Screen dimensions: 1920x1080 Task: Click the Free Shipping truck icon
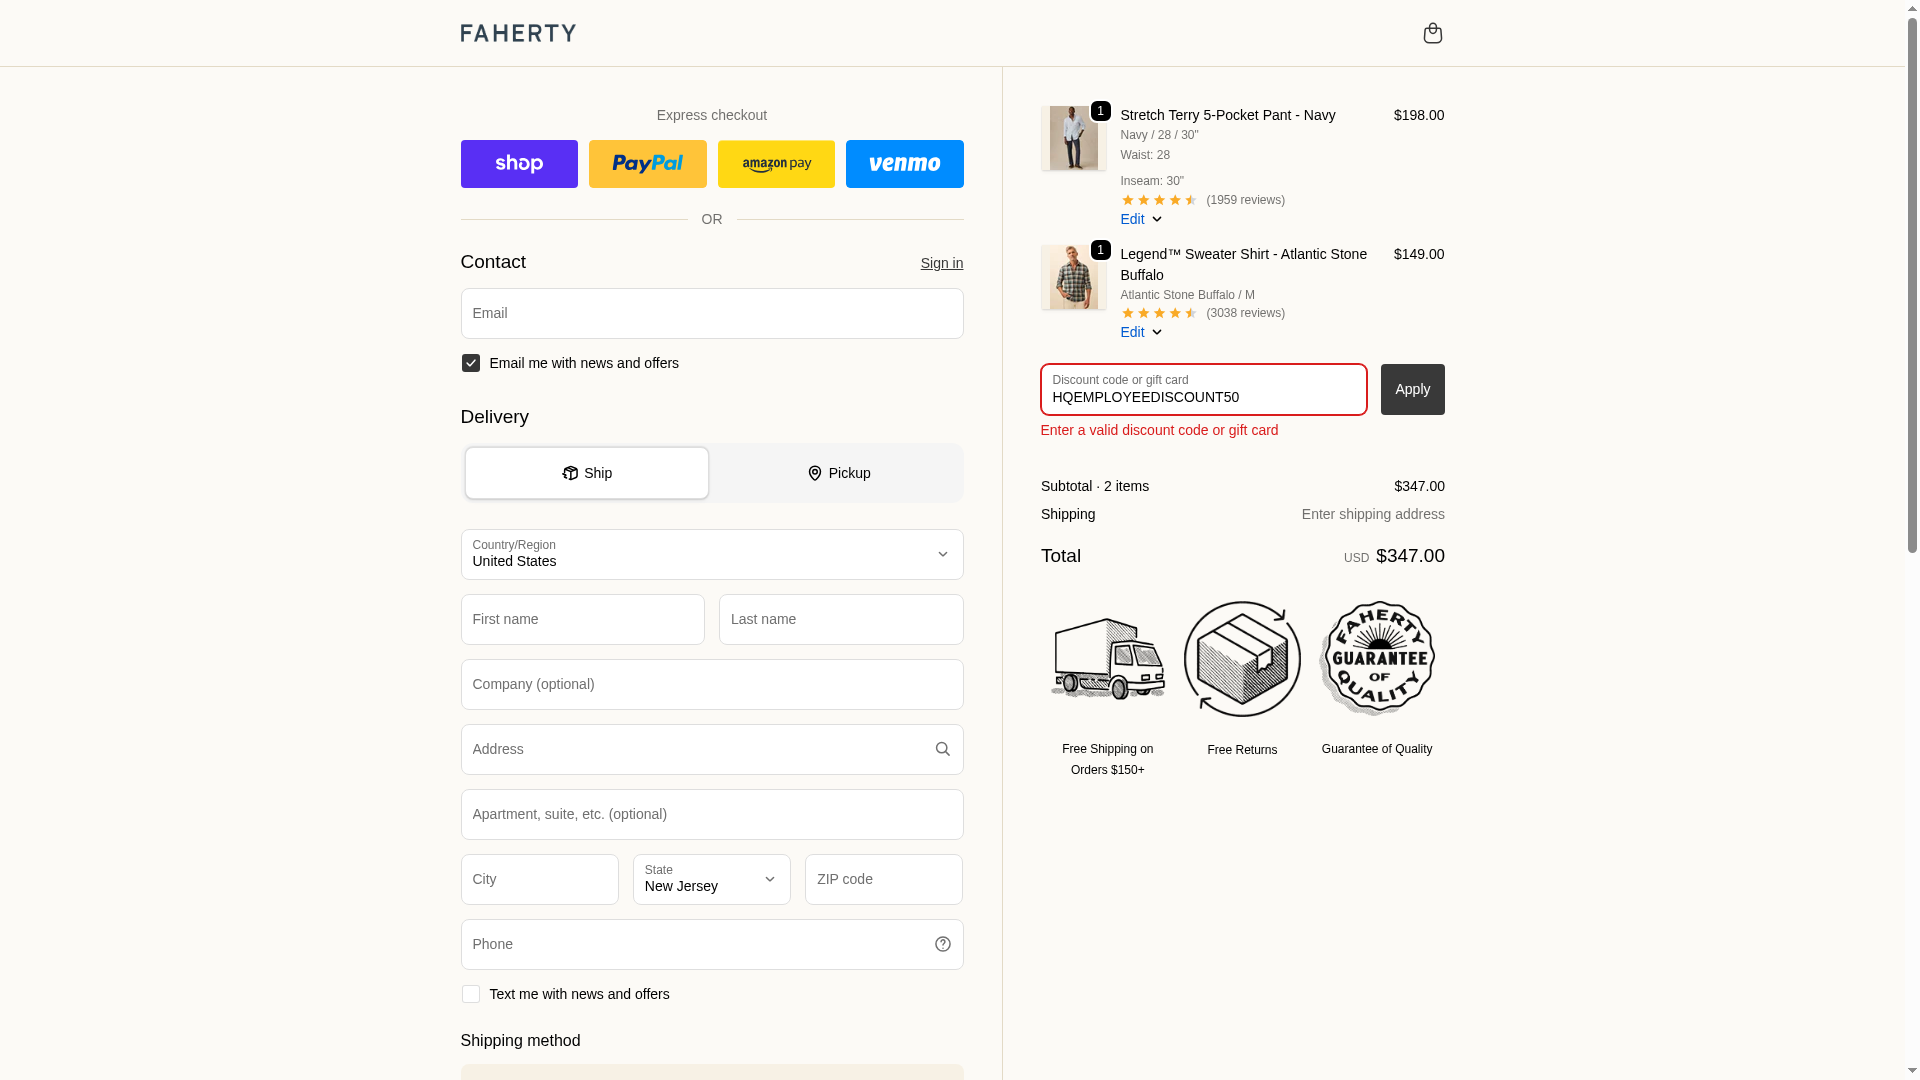click(1108, 659)
